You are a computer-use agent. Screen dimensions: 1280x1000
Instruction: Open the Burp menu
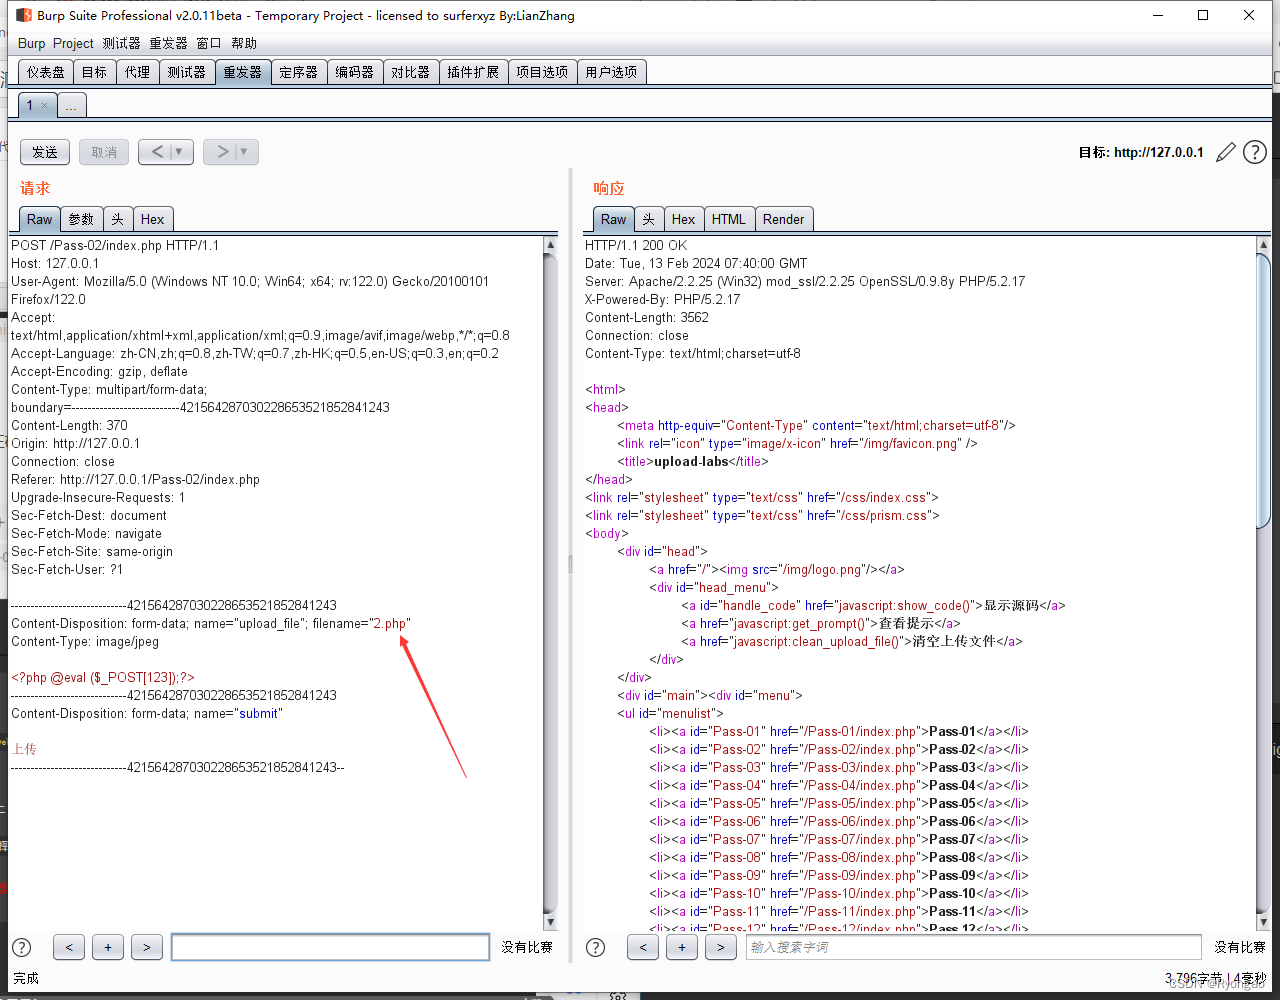tap(31, 43)
